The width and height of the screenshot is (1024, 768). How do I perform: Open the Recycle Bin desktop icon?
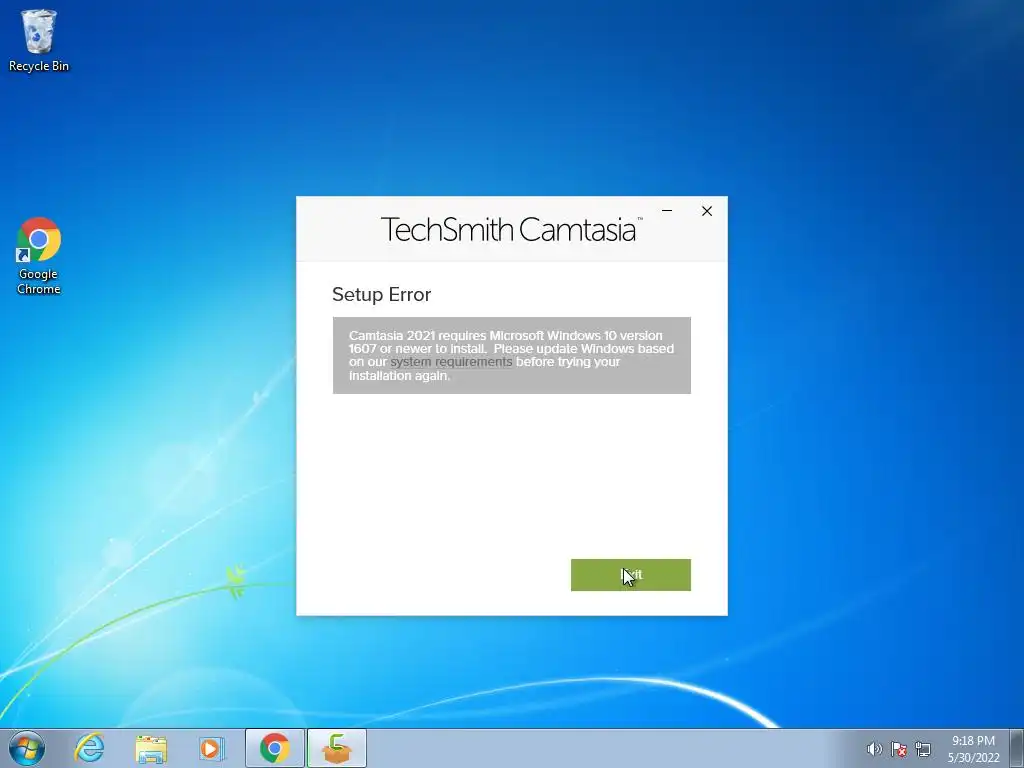pos(39,40)
